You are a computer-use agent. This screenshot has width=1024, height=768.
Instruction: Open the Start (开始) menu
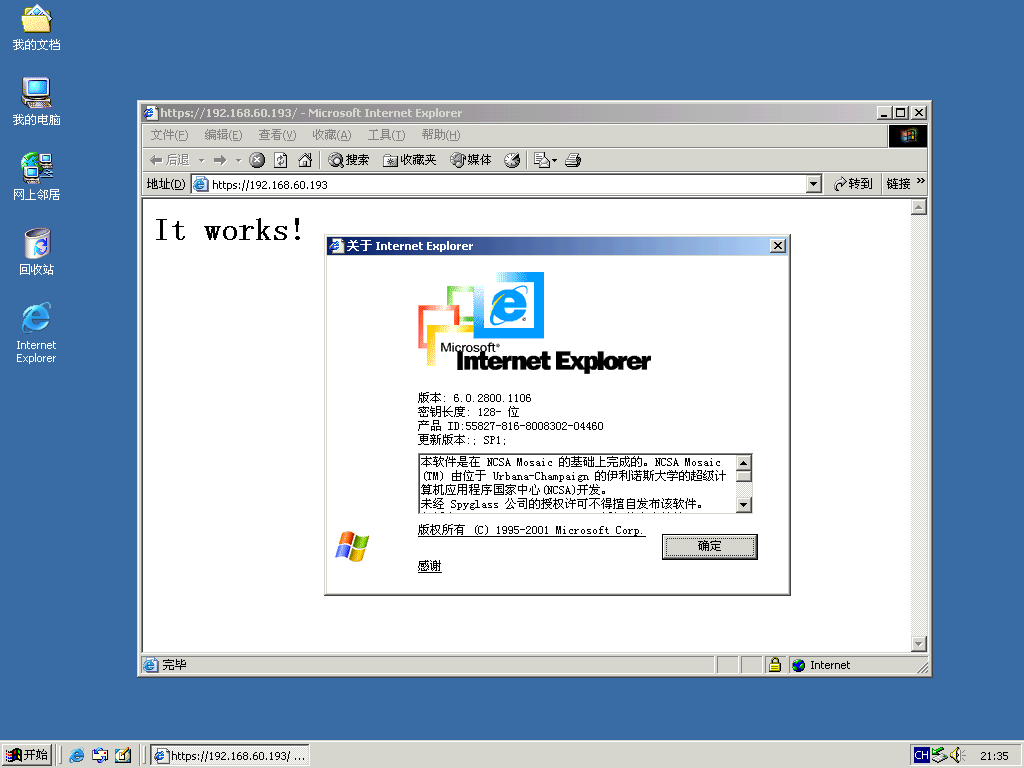[x=27, y=756]
